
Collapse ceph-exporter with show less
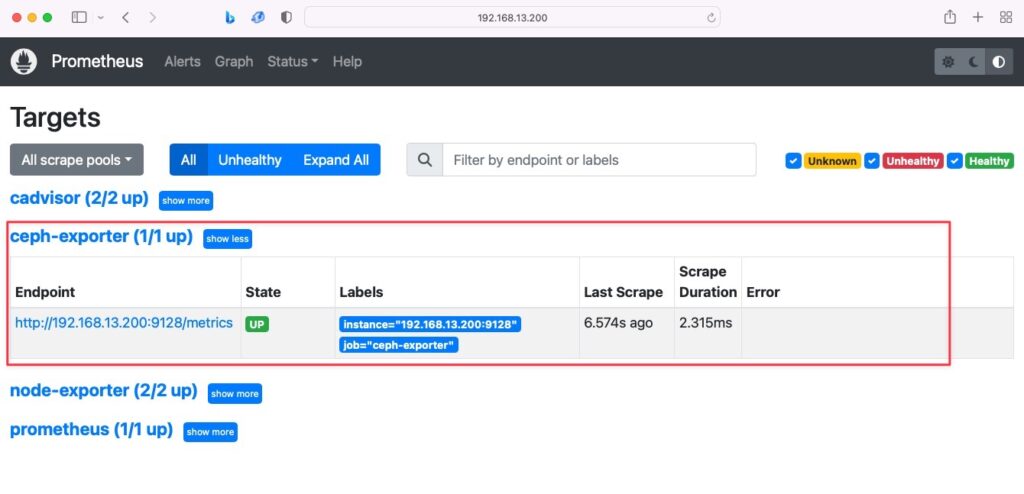point(227,239)
